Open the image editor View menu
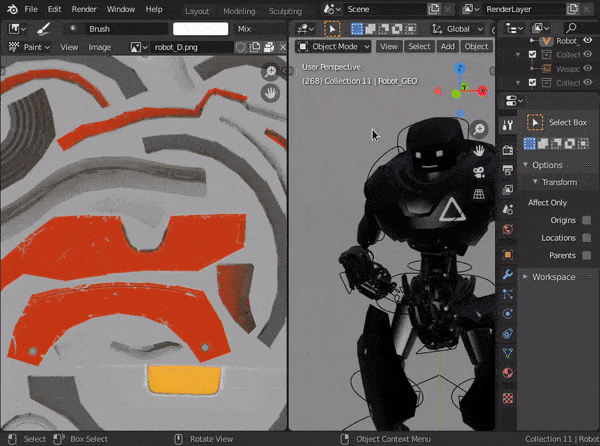600x446 pixels. pyautogui.click(x=69, y=47)
